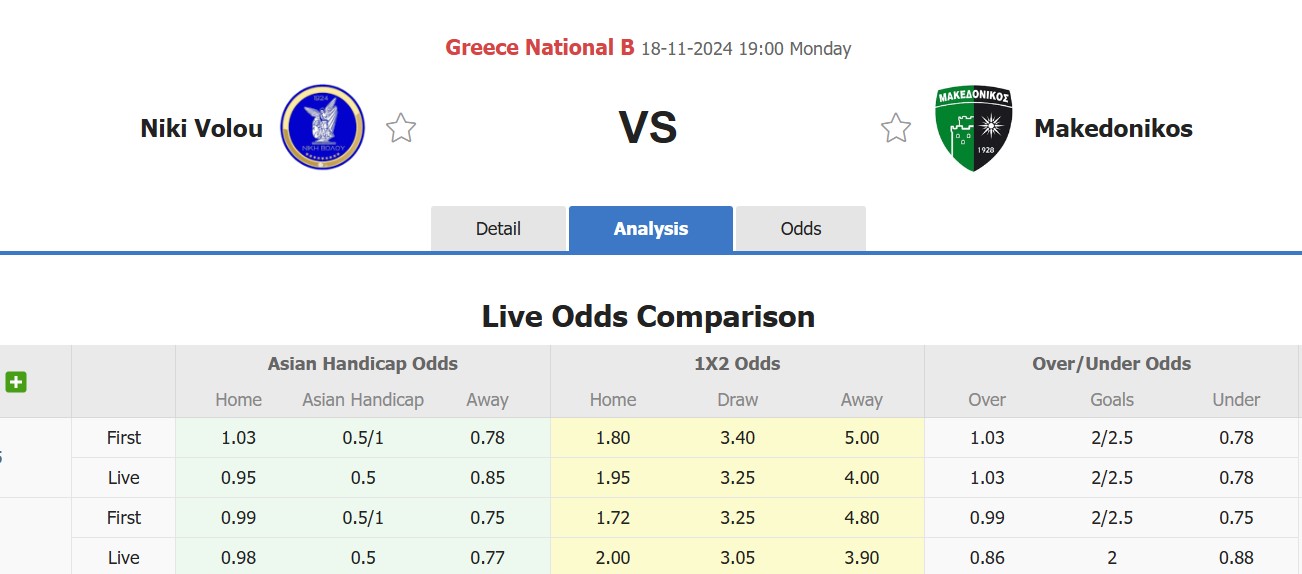Click live home odds 1.95
Image resolution: width=1302 pixels, height=574 pixels.
tap(613, 478)
